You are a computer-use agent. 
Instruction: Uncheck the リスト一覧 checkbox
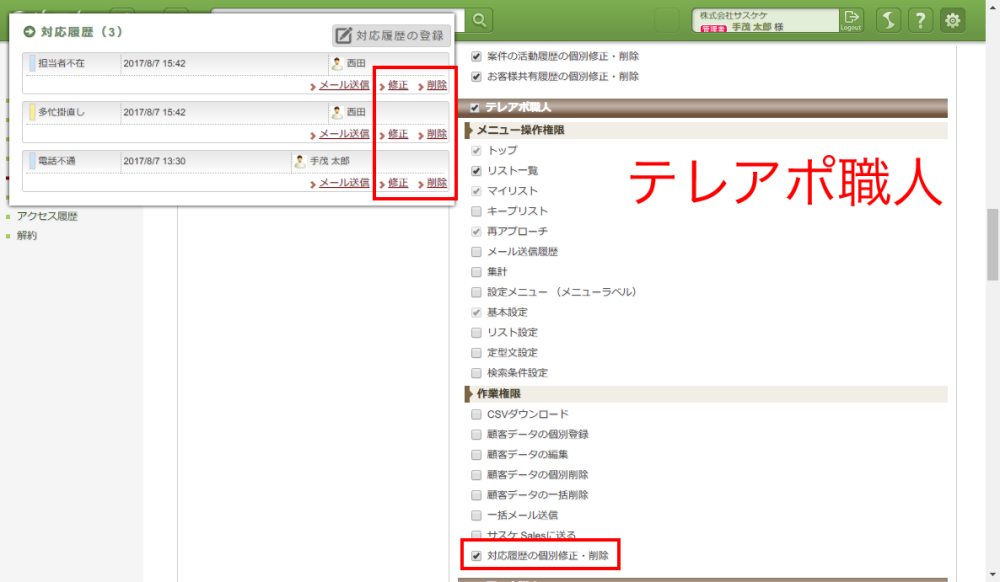pos(477,171)
